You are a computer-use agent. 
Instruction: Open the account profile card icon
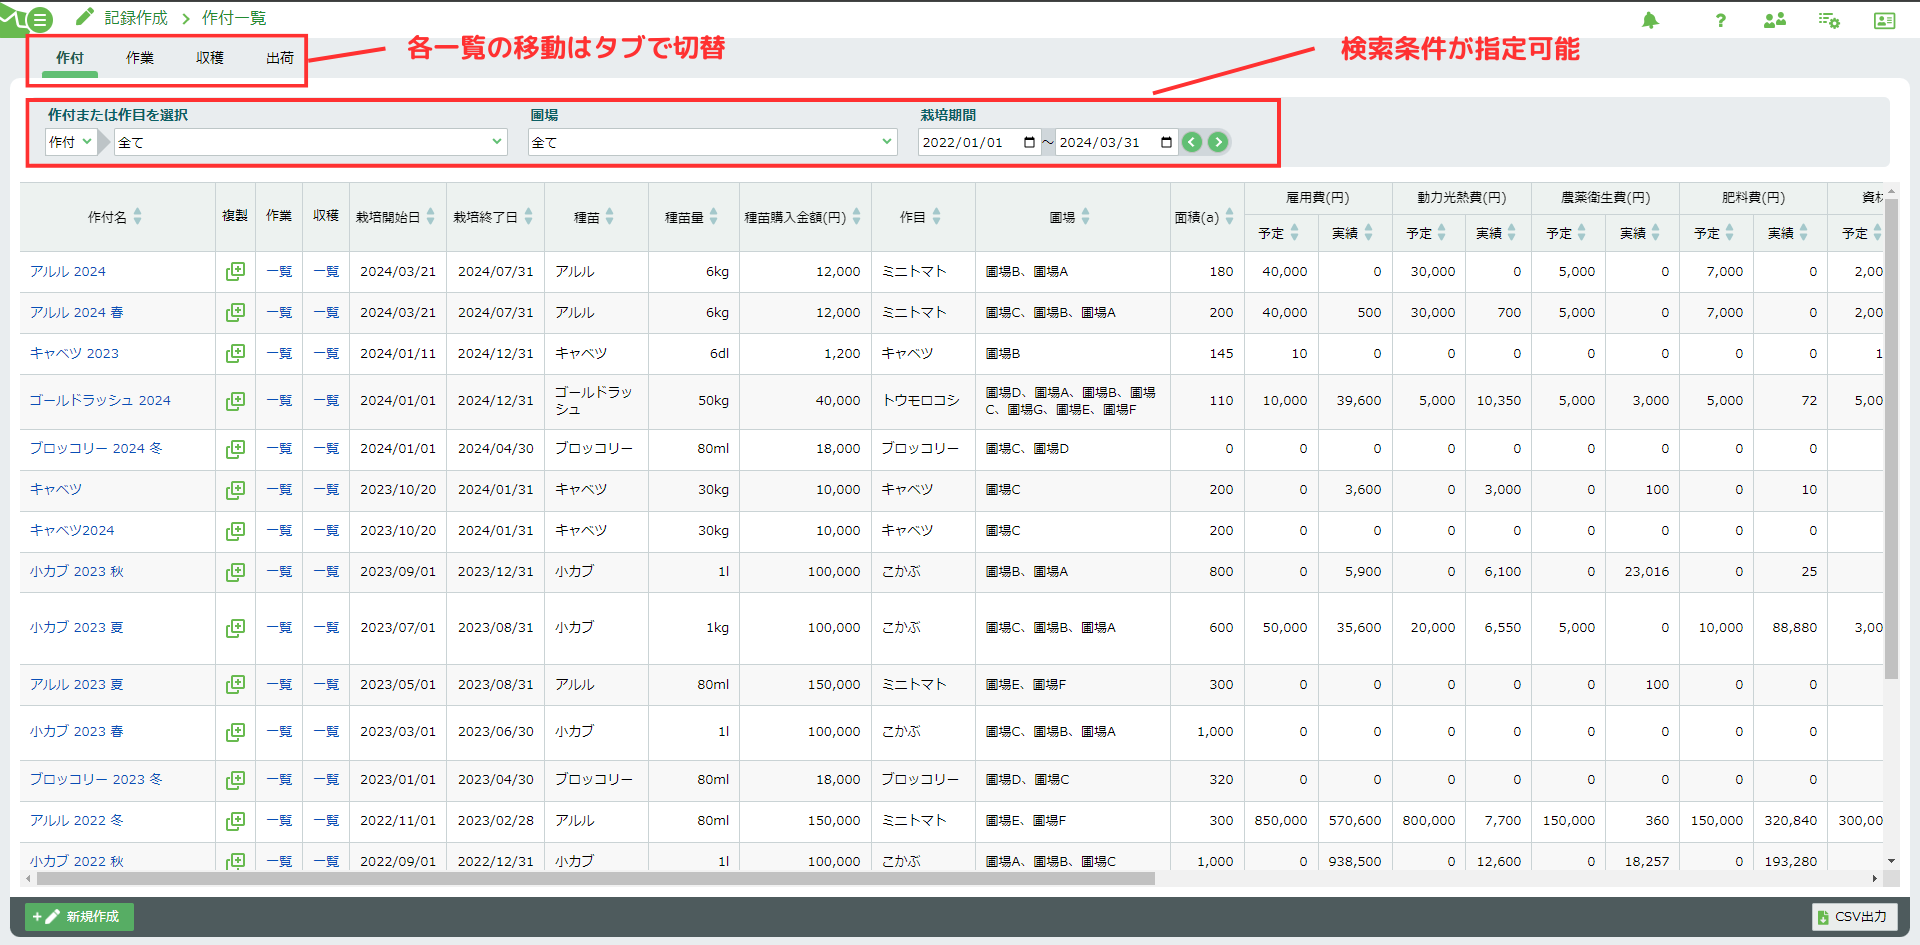pos(1884,20)
